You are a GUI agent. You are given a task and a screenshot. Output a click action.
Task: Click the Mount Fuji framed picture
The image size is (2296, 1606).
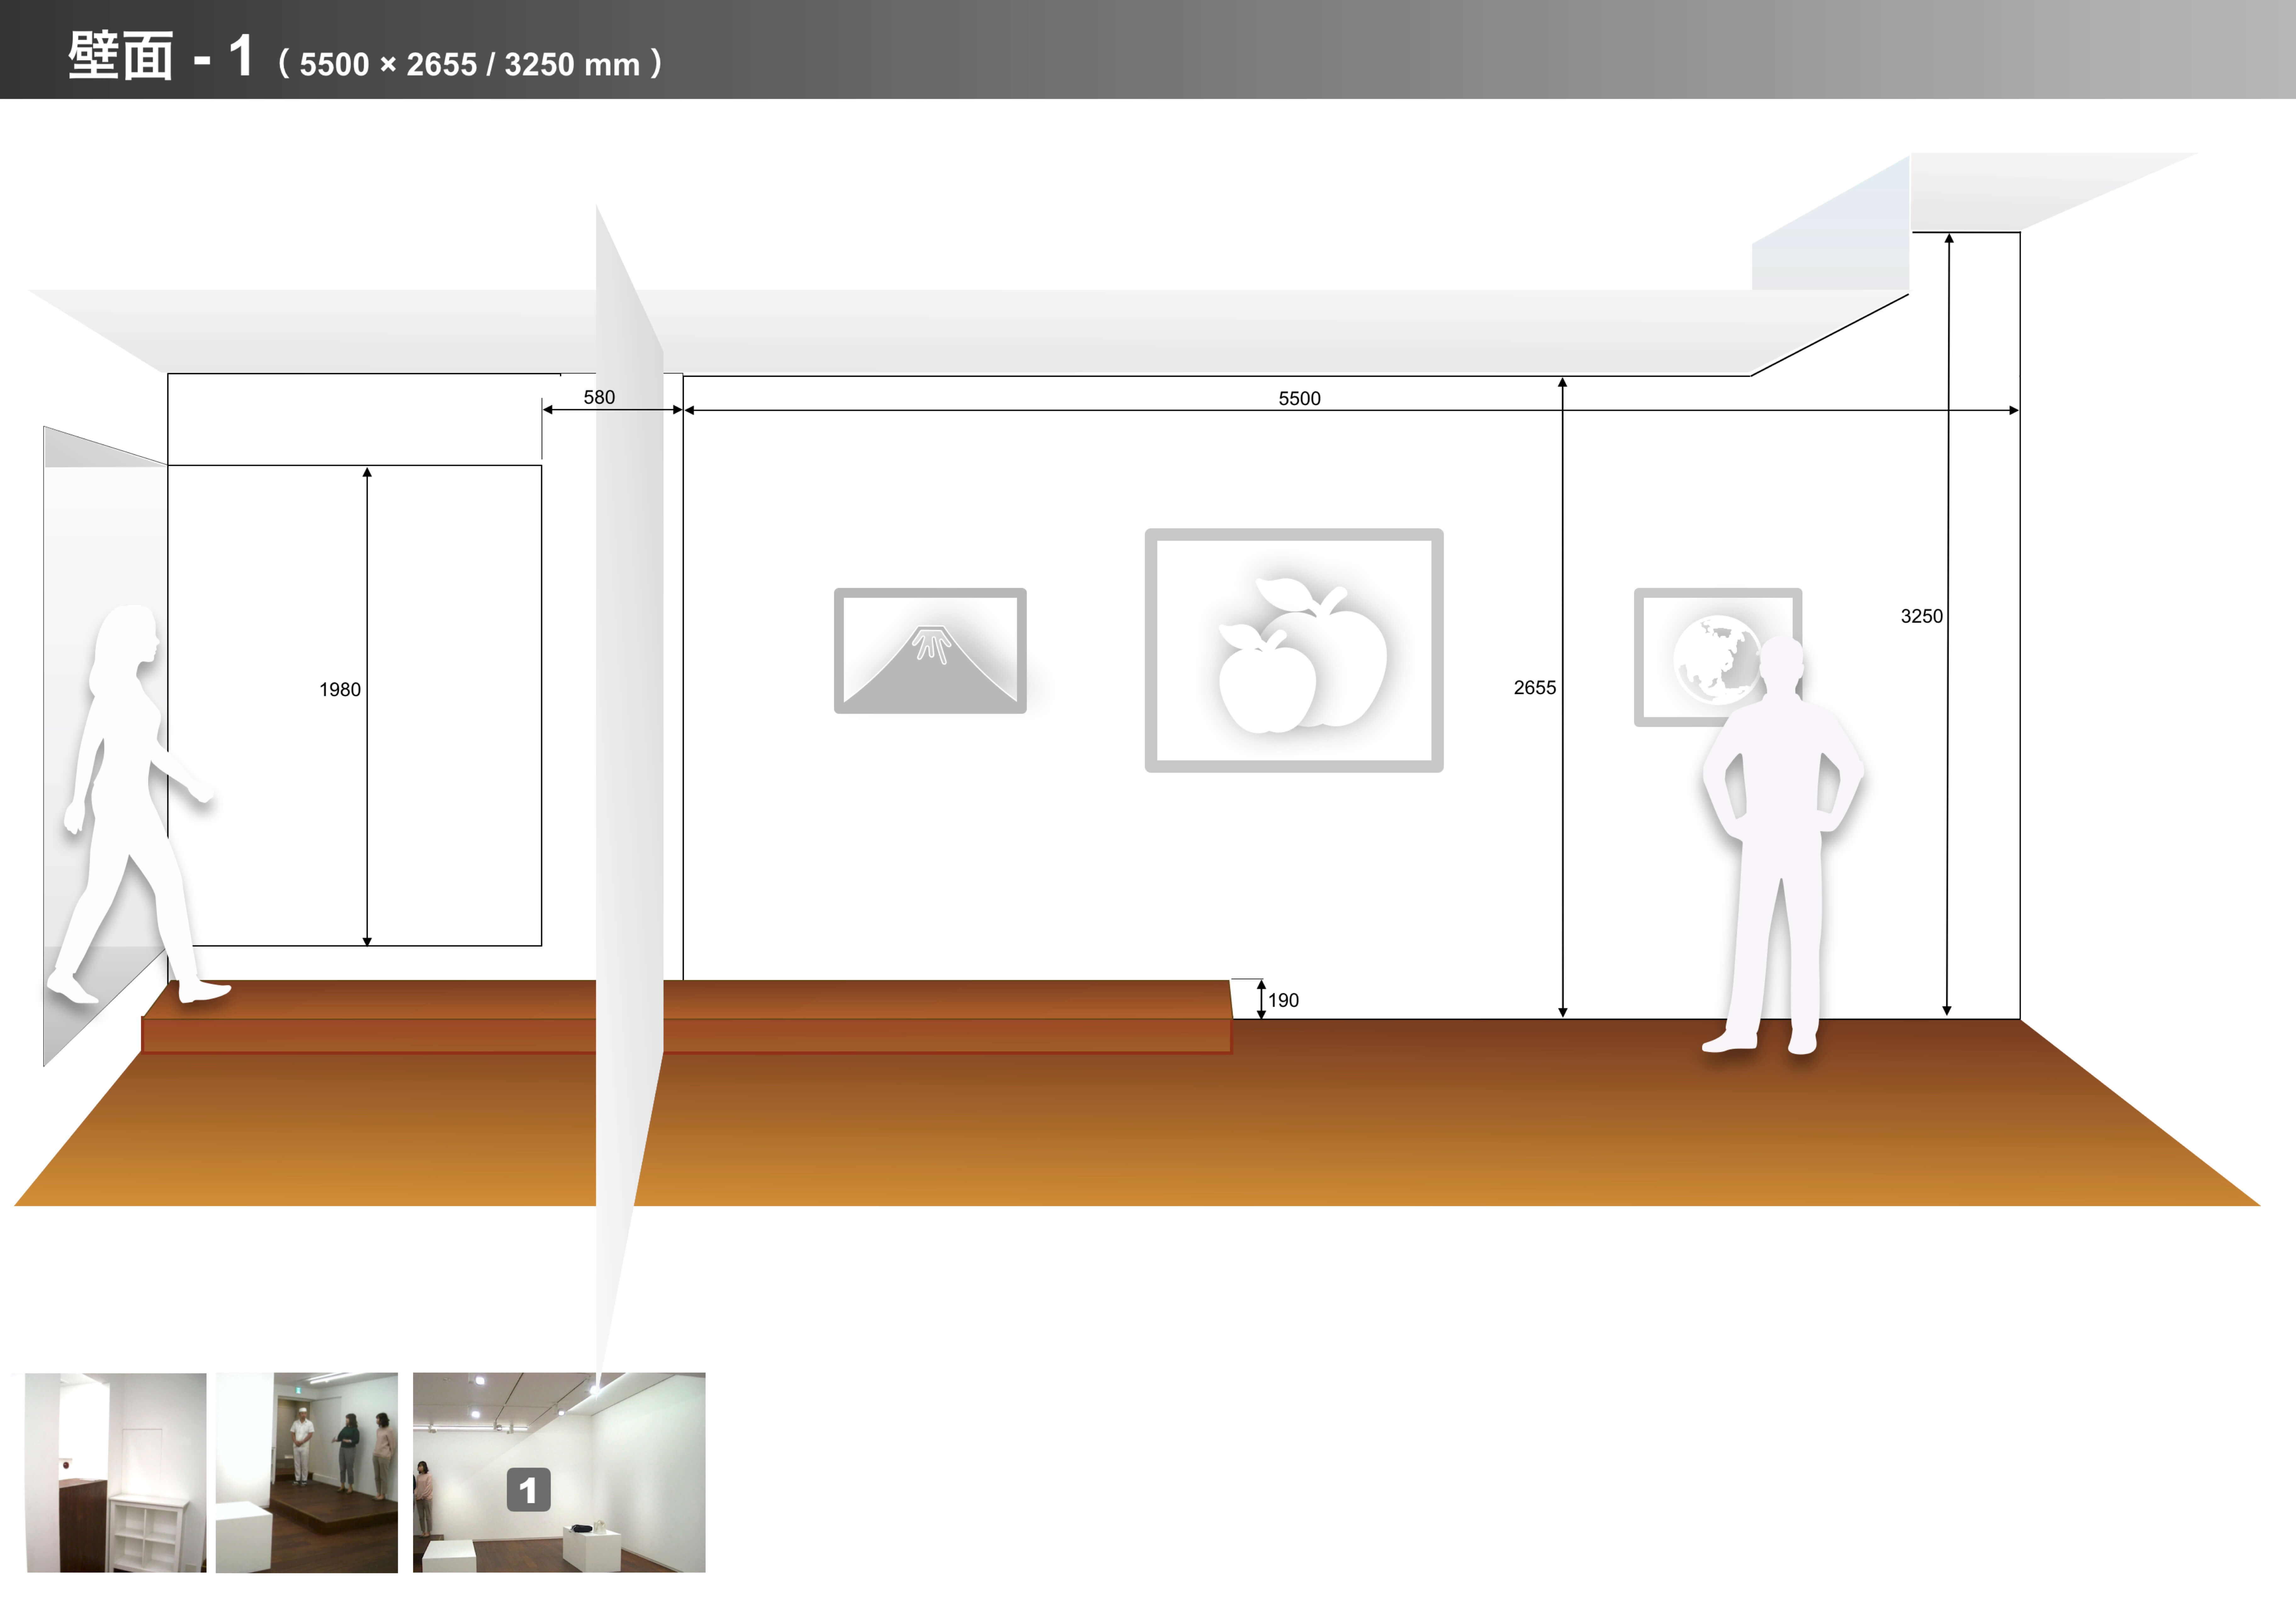pyautogui.click(x=930, y=651)
